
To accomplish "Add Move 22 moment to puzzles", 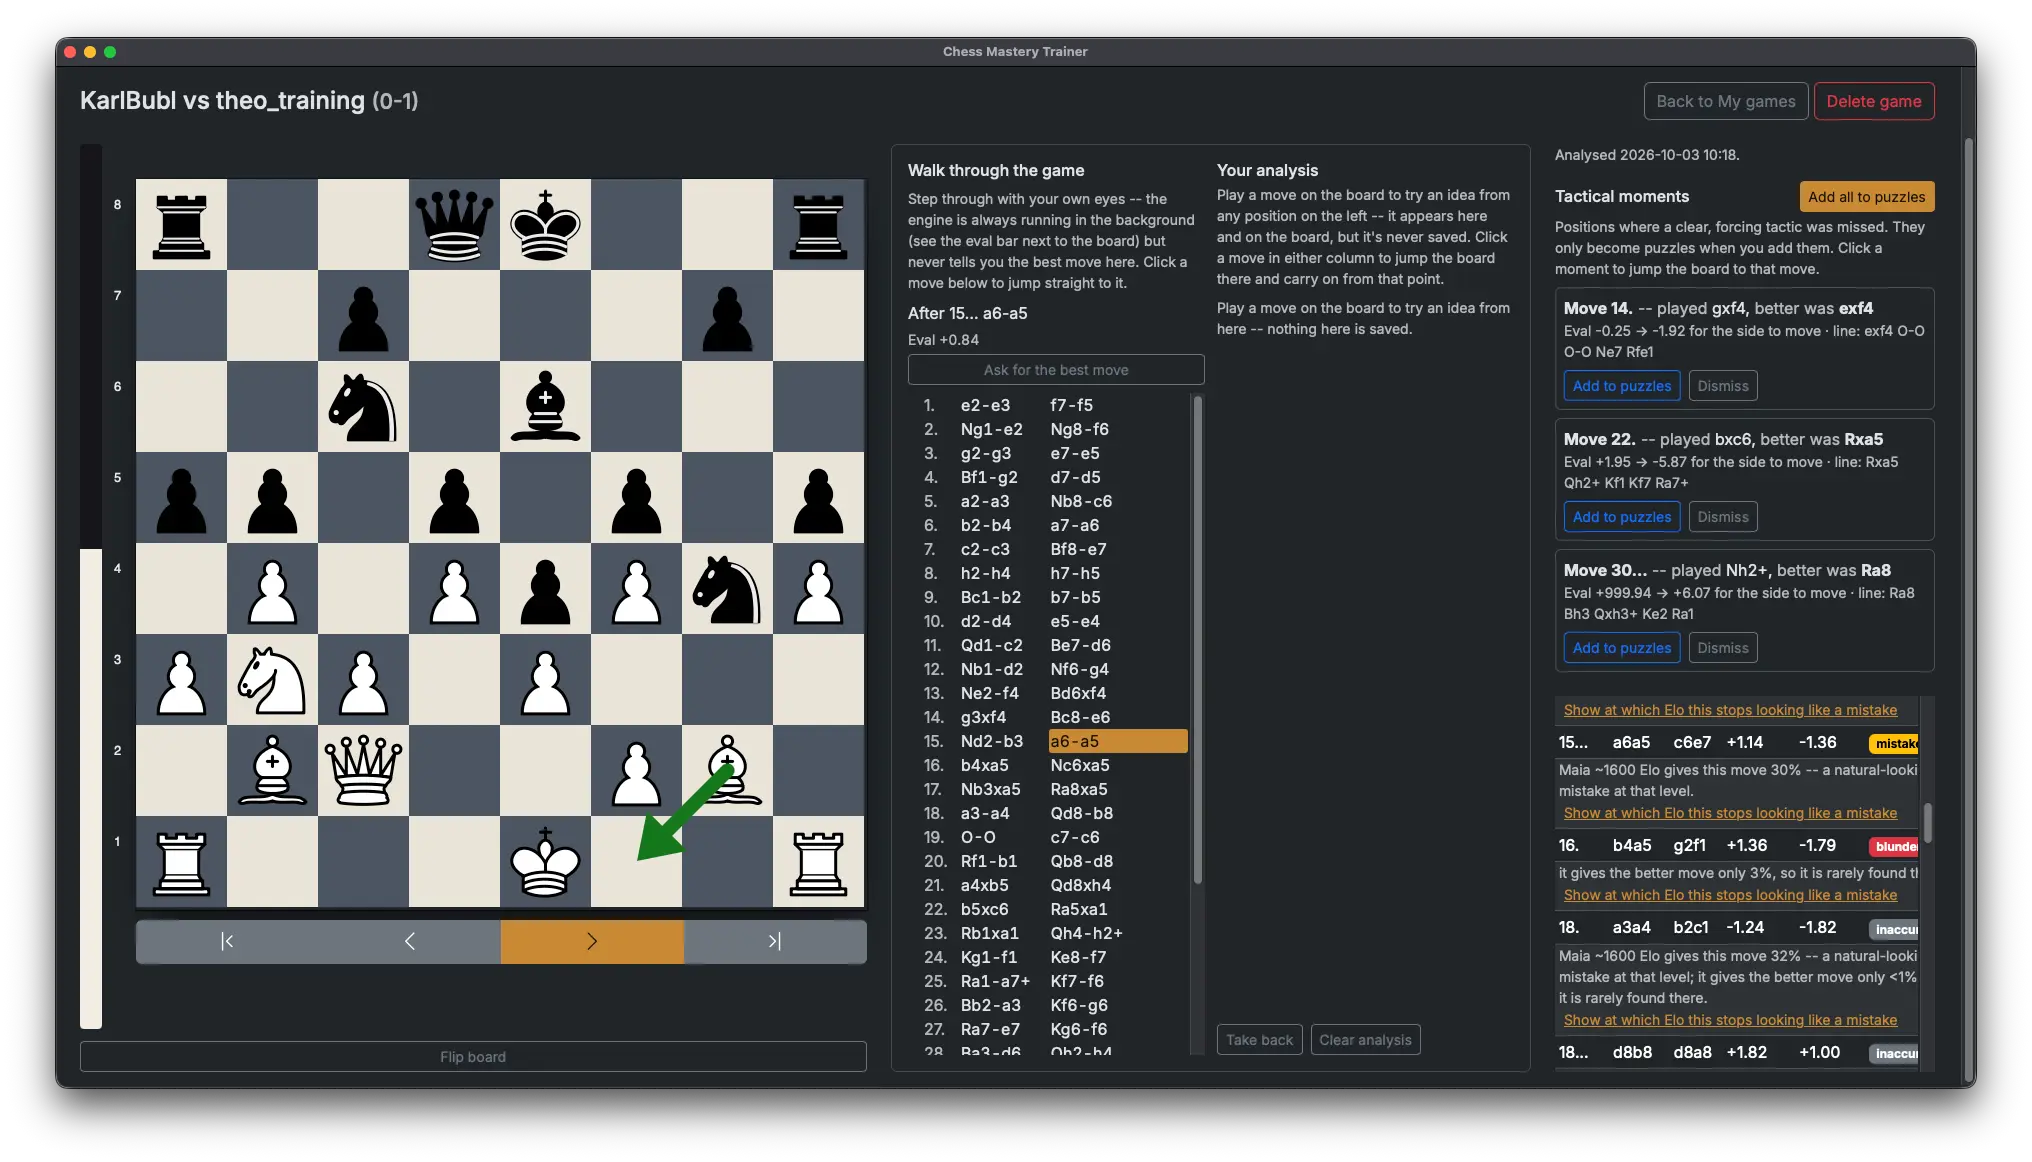I will 1621,517.
